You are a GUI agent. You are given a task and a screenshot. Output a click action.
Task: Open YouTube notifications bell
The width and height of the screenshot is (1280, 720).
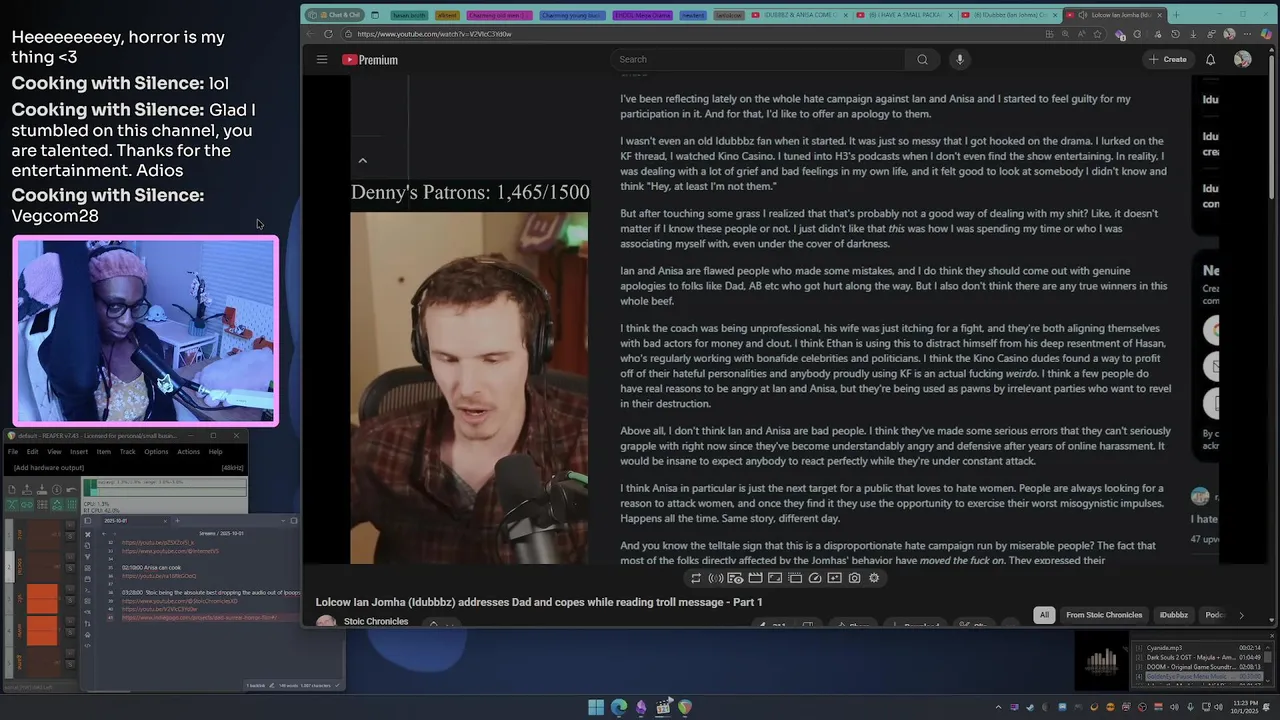tap(1210, 59)
